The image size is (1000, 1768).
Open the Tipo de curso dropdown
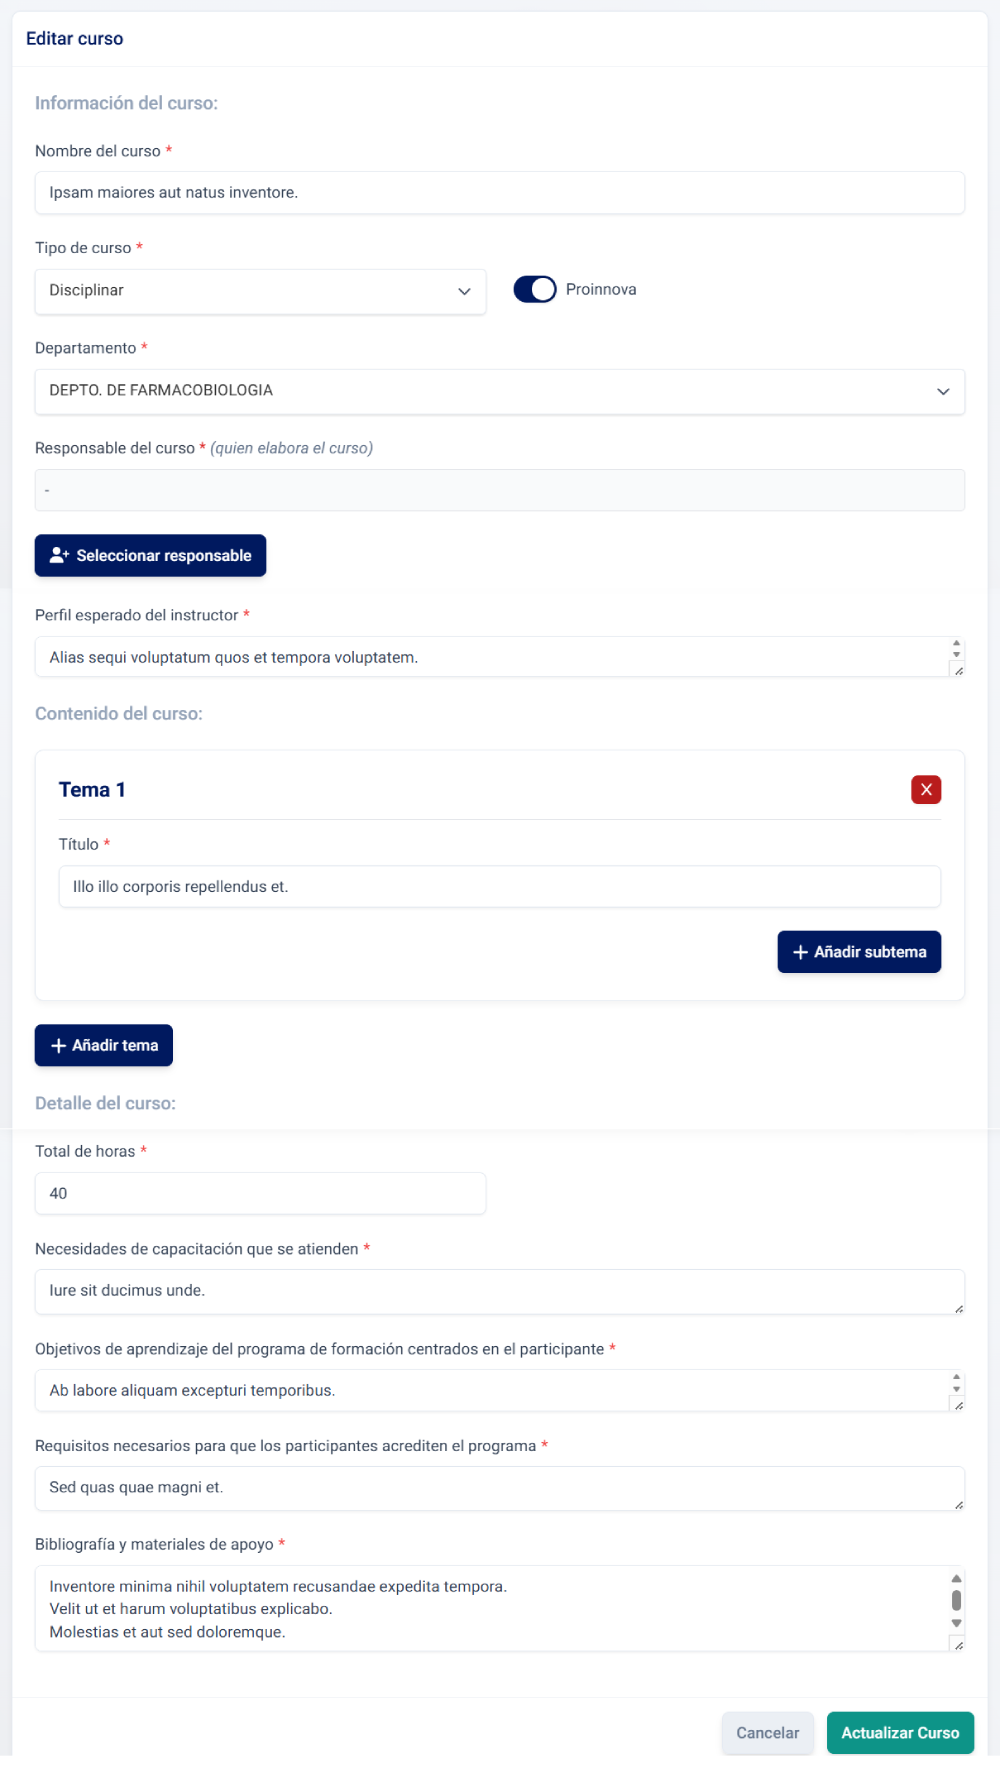(260, 291)
